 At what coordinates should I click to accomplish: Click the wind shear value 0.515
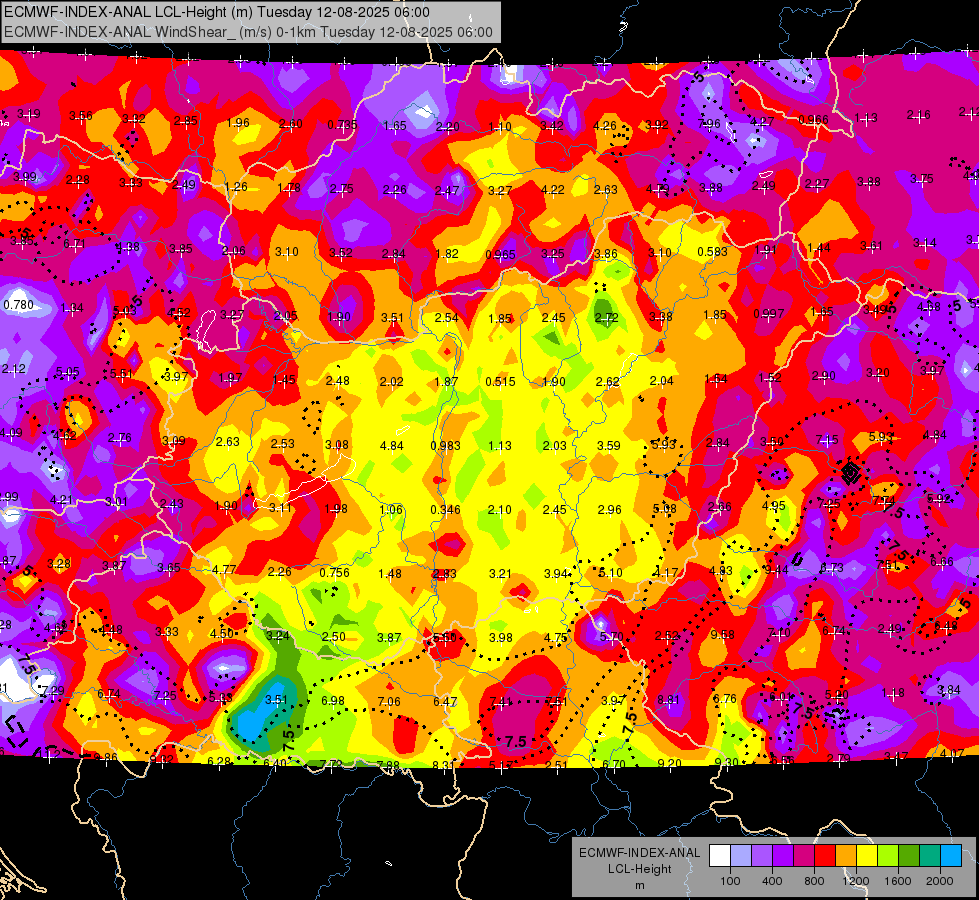tap(500, 382)
